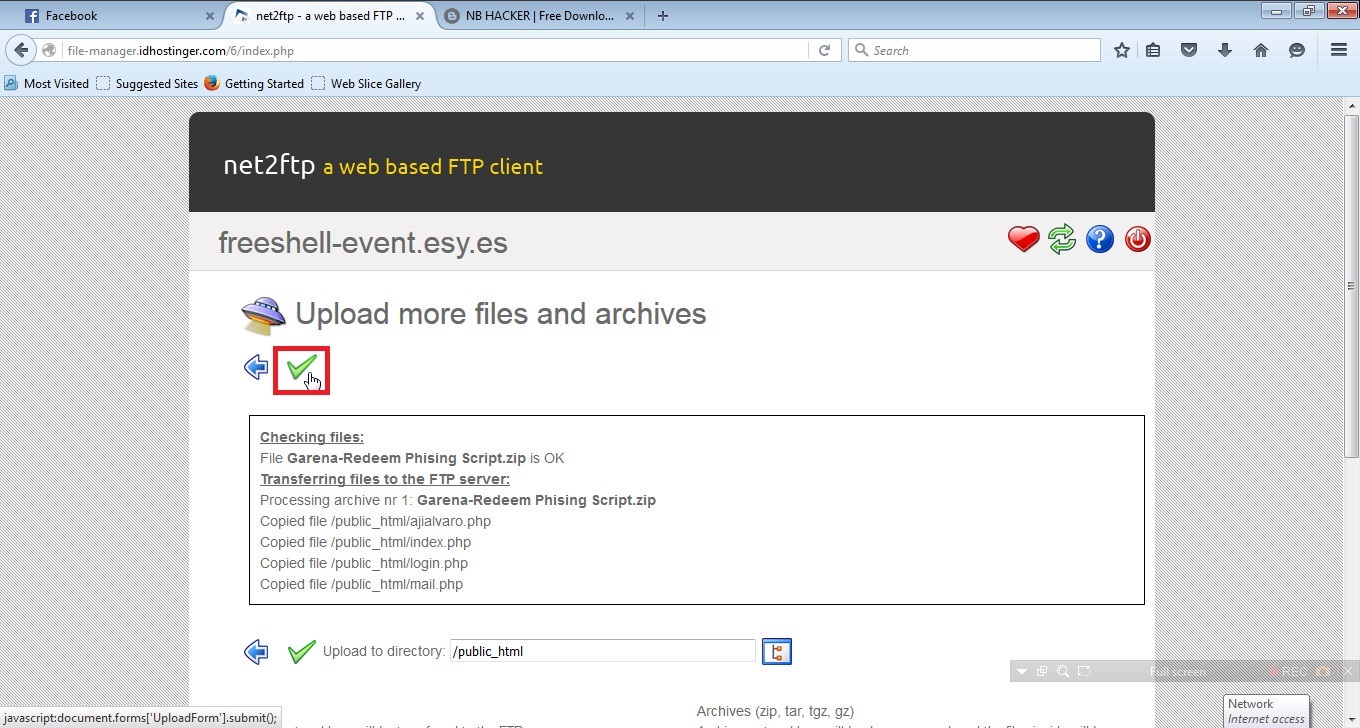Reload the current page

(824, 50)
